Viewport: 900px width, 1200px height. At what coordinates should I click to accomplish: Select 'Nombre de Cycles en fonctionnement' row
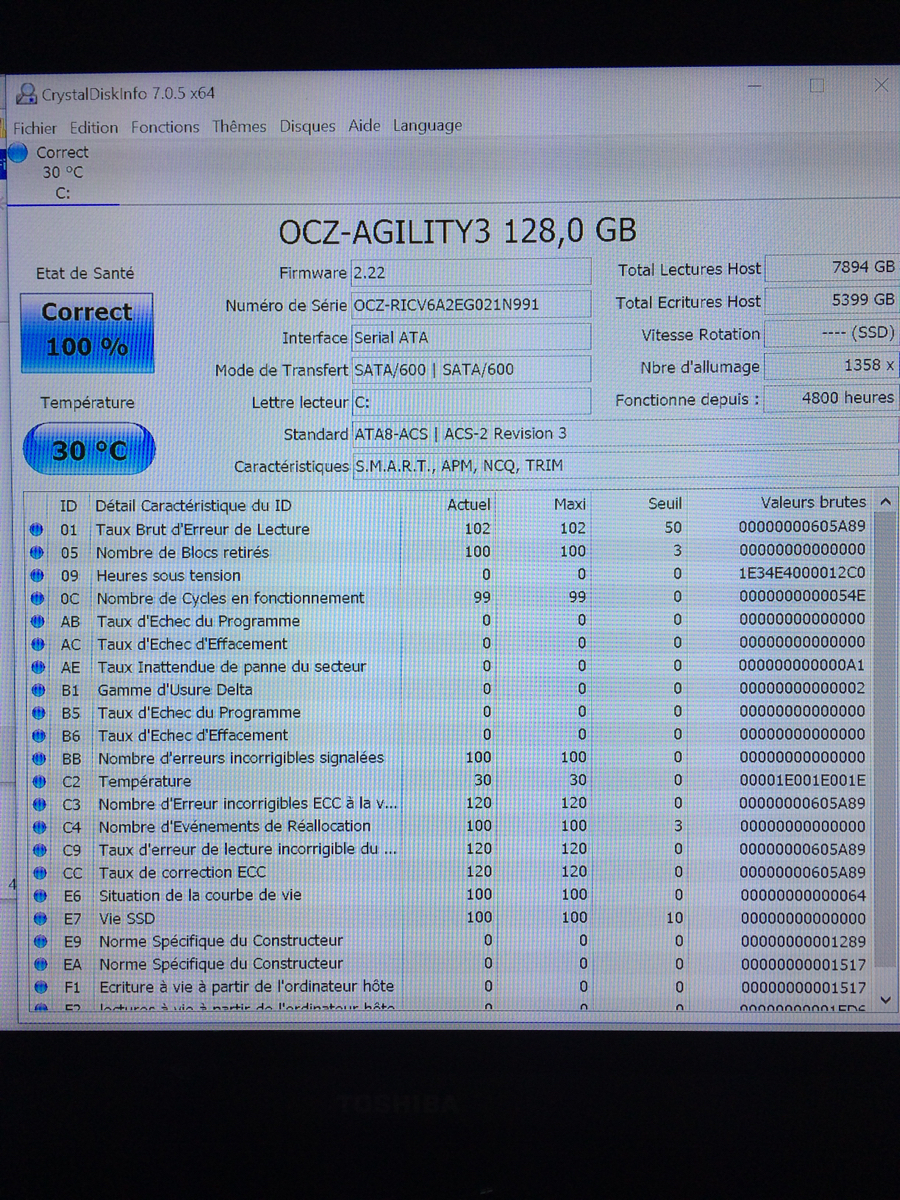[x=450, y=598]
